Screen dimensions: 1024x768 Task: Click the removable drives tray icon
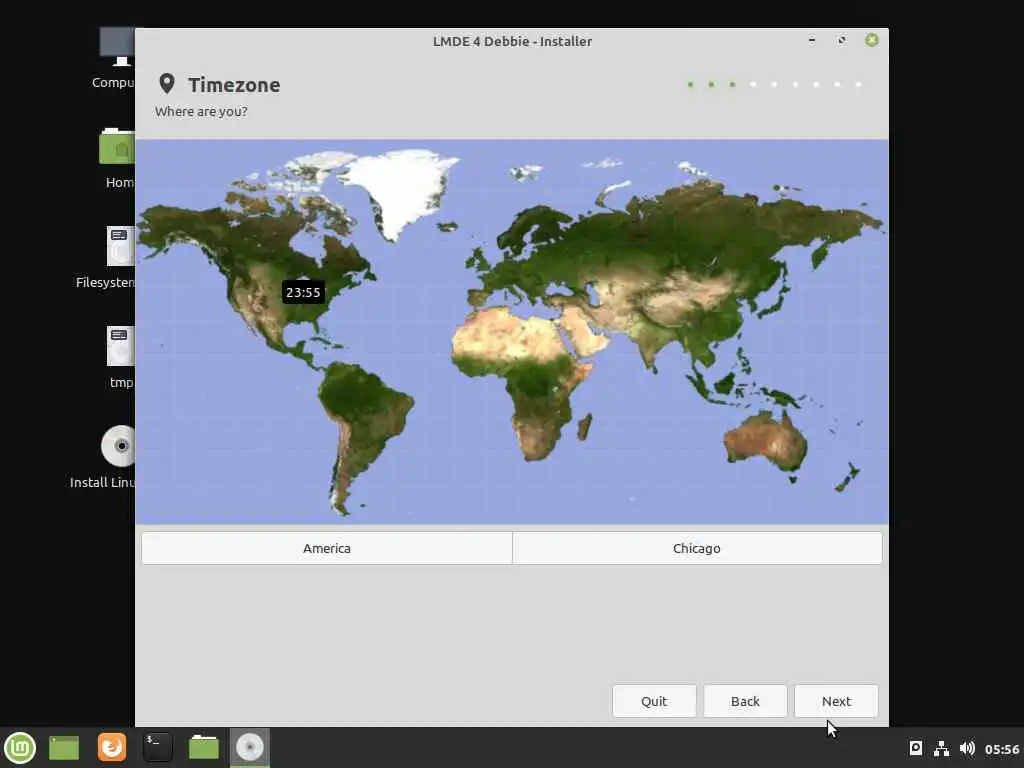[916, 748]
